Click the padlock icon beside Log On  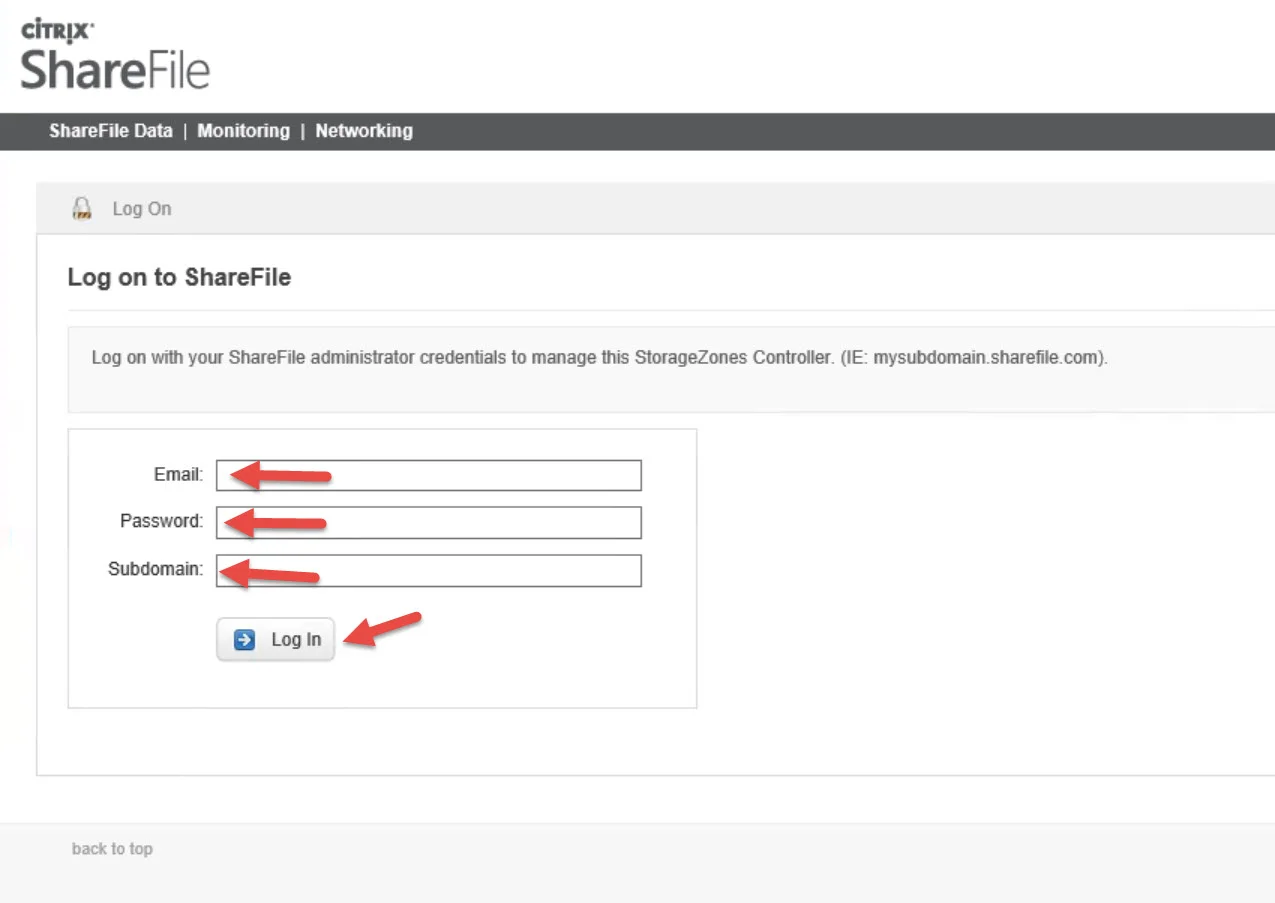tap(82, 208)
